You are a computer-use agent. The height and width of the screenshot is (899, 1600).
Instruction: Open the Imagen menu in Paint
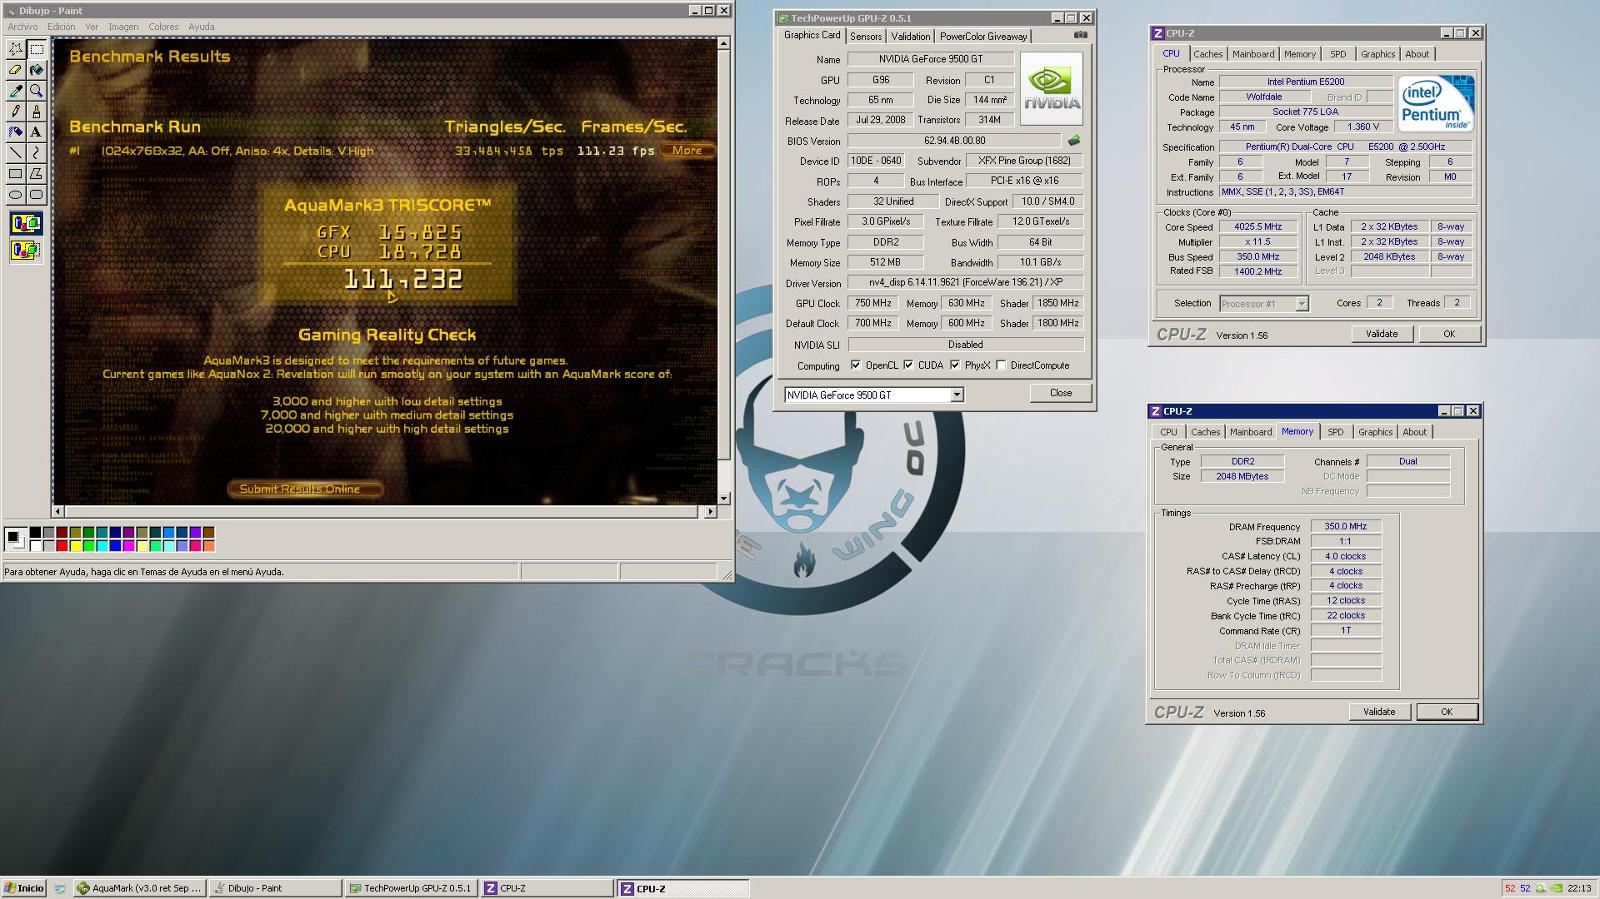(x=123, y=27)
